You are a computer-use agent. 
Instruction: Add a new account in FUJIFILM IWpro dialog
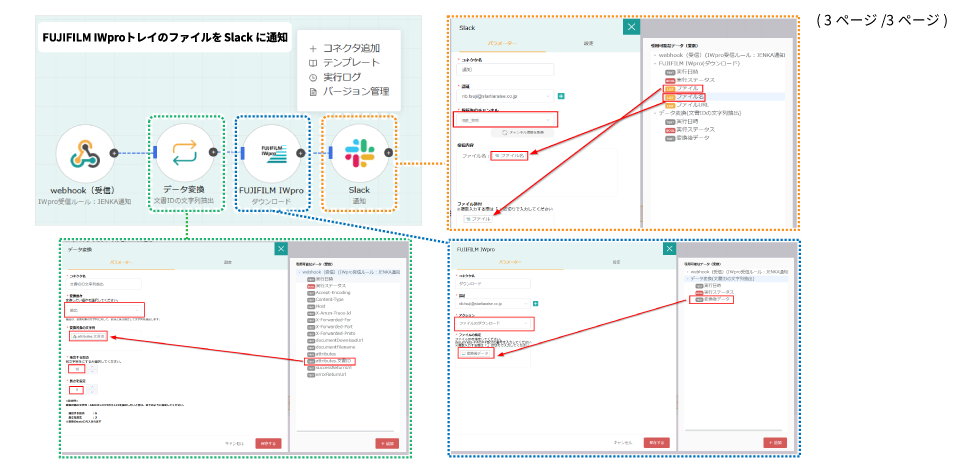(x=536, y=304)
